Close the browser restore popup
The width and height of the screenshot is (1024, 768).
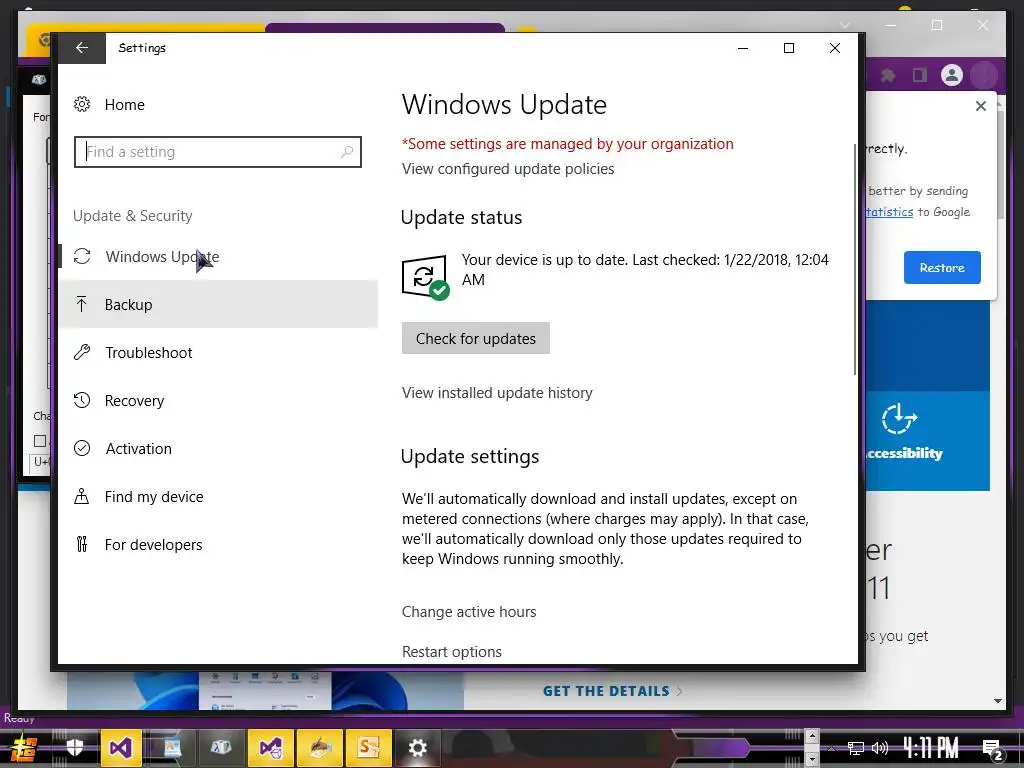point(980,106)
